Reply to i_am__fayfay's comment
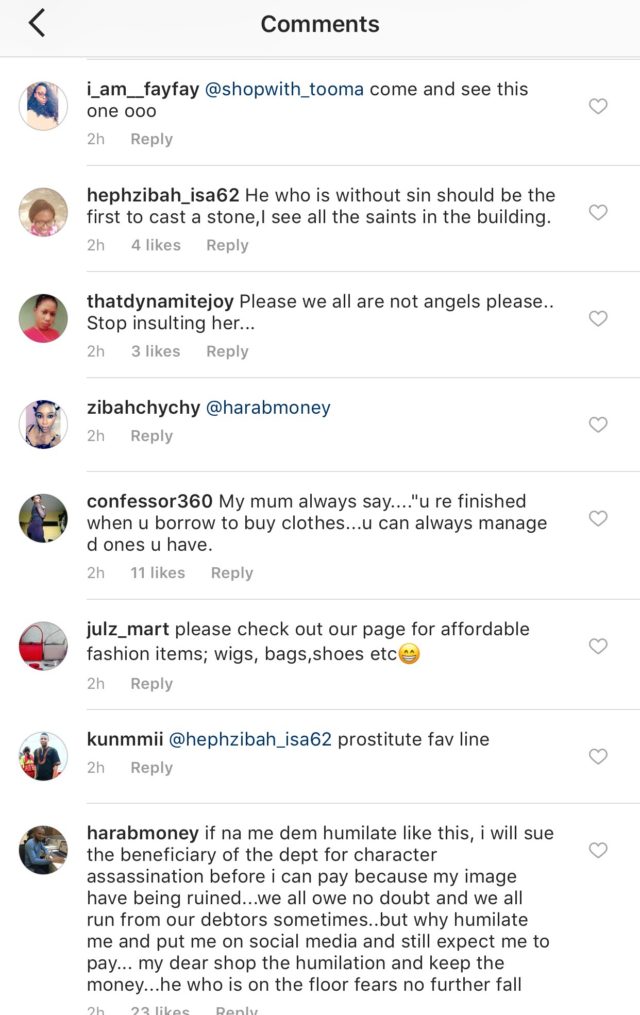 point(151,139)
